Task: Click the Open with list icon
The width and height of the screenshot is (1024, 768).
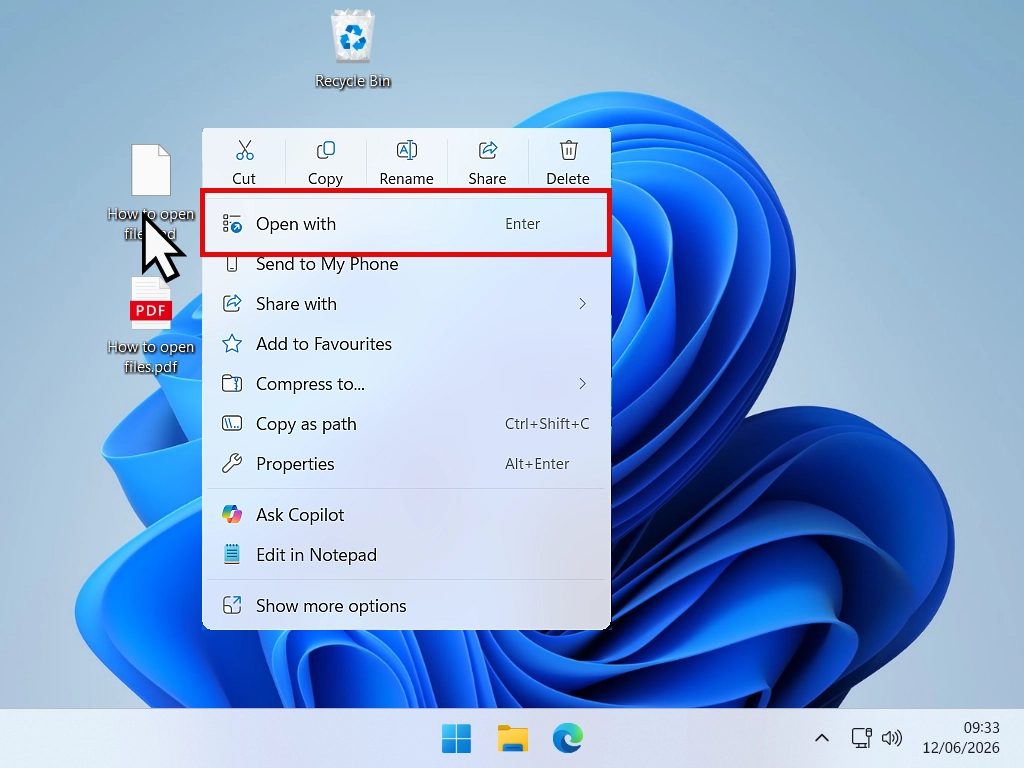Action: [232, 223]
